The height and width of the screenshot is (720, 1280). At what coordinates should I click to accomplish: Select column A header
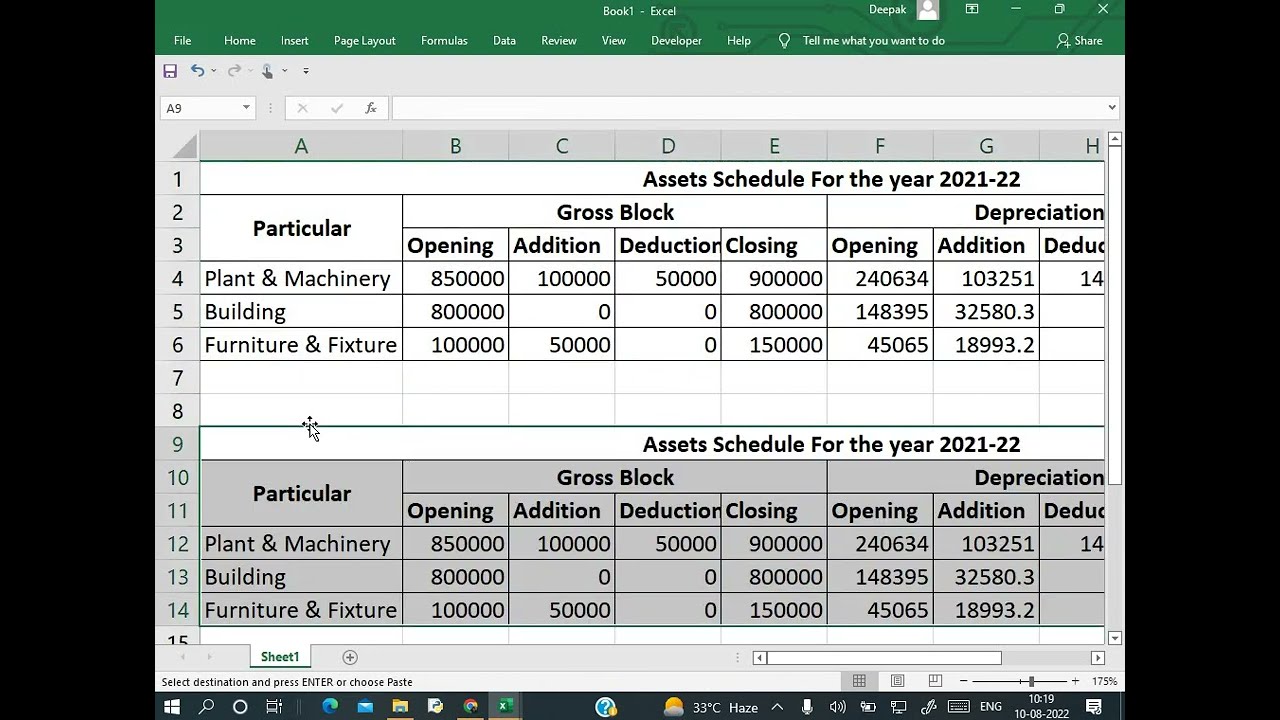301,147
